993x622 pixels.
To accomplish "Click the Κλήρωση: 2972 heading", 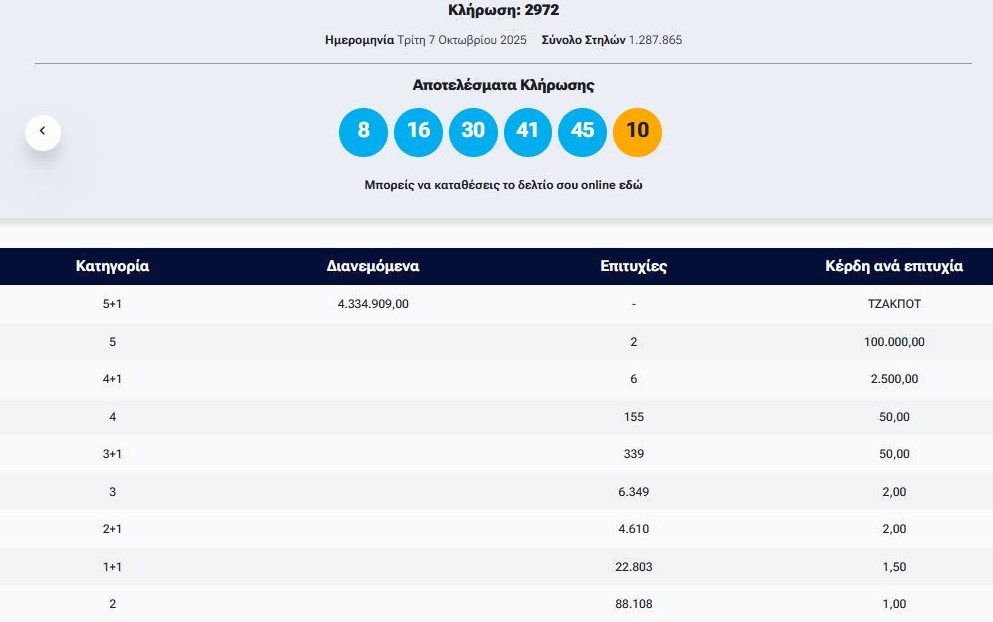I will click(x=503, y=10).
